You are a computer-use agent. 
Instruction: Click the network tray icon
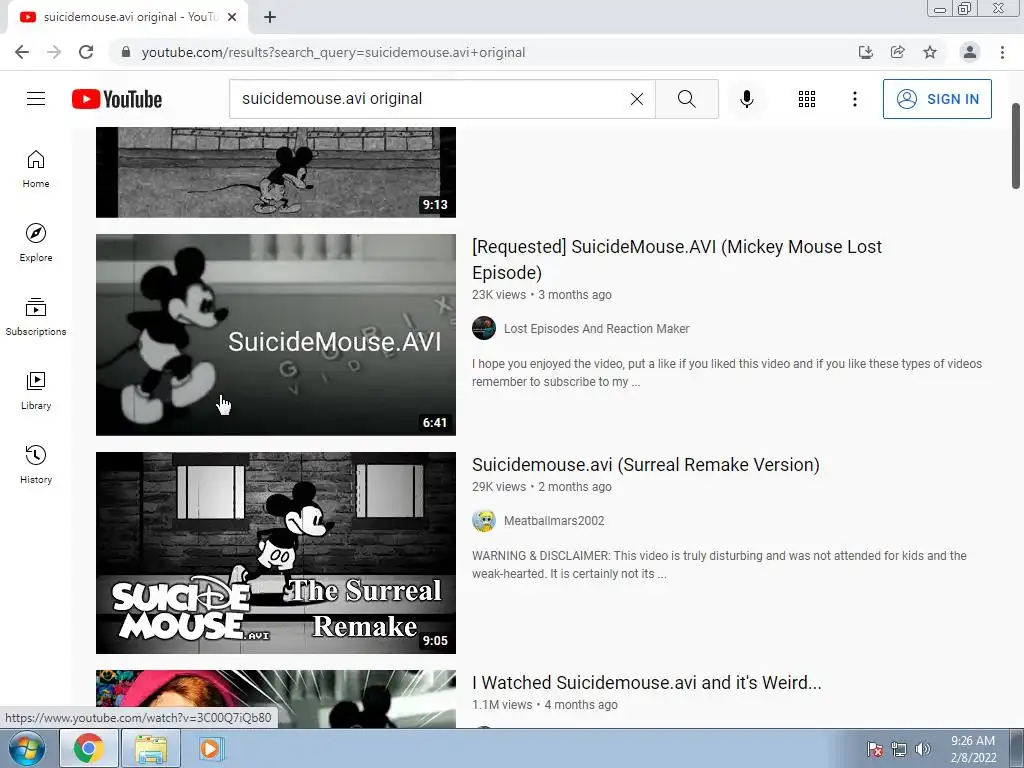click(899, 749)
